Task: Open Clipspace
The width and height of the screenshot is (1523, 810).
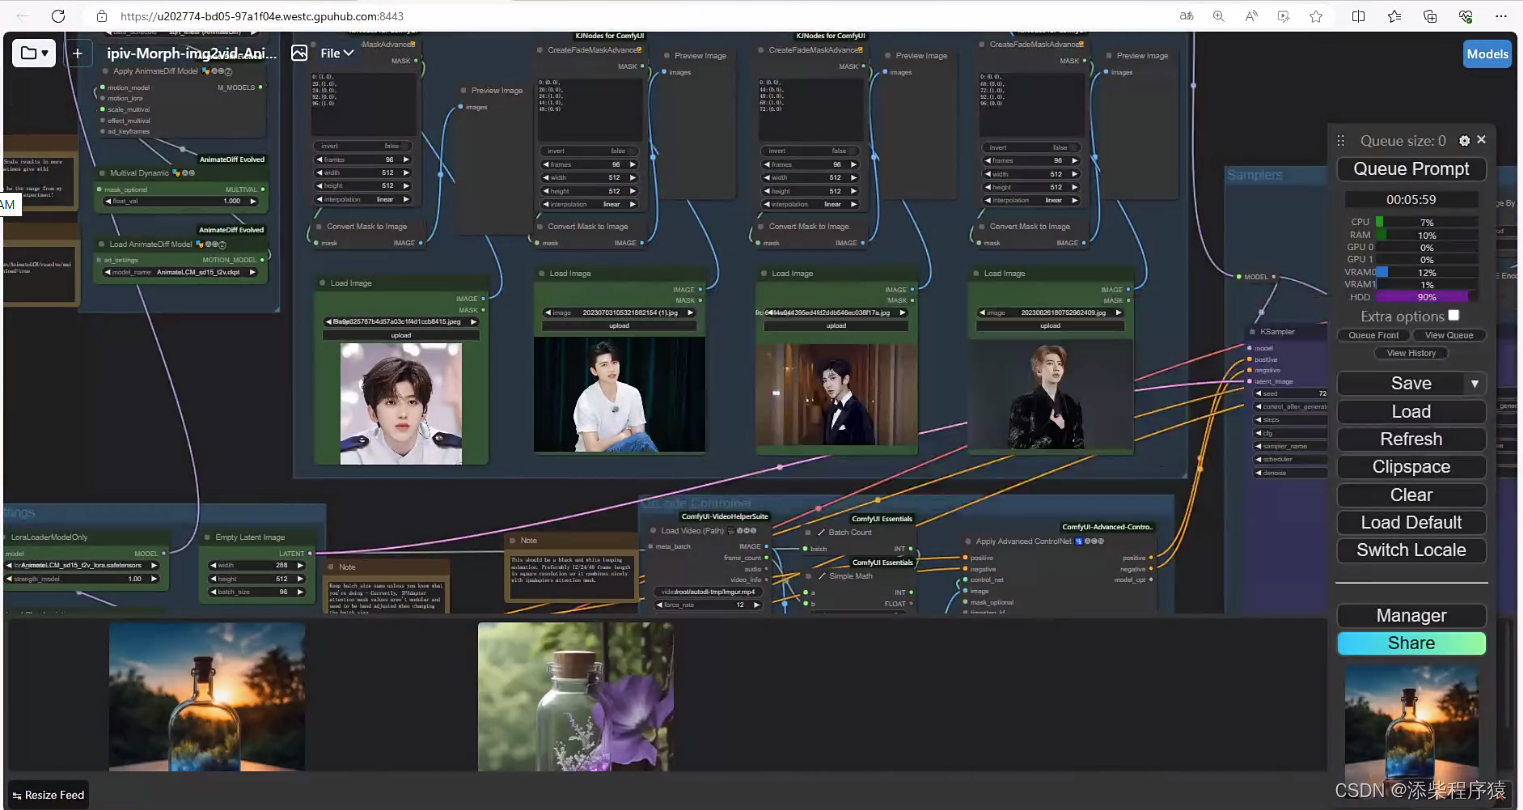Action: tap(1411, 467)
